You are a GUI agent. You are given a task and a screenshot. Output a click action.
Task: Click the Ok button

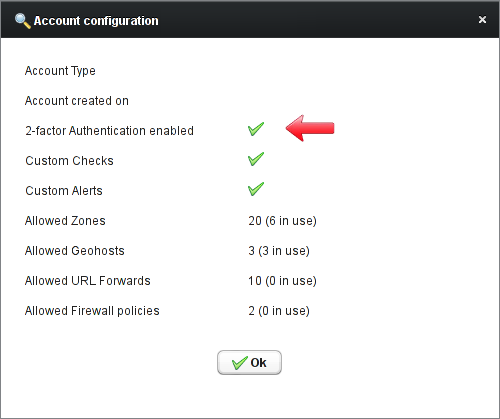click(249, 362)
